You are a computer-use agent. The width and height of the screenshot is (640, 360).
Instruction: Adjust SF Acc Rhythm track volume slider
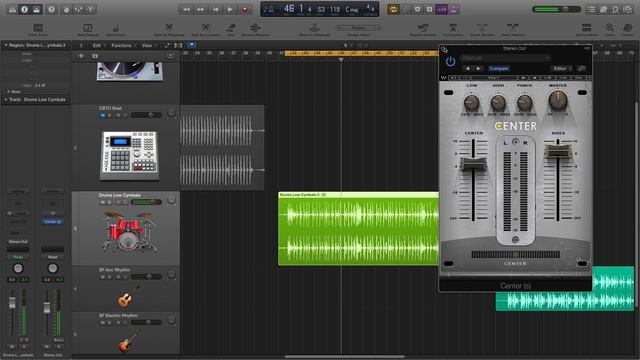(x=146, y=277)
